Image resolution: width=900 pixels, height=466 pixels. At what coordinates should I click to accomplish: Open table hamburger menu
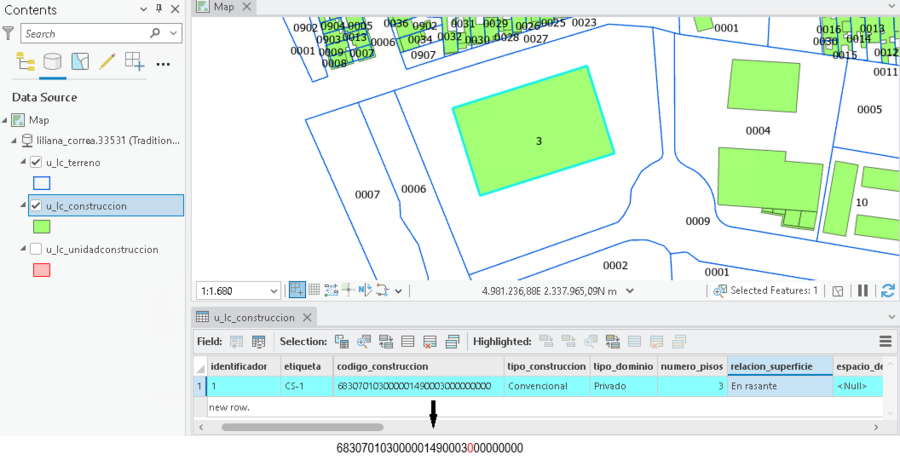[x=886, y=342]
